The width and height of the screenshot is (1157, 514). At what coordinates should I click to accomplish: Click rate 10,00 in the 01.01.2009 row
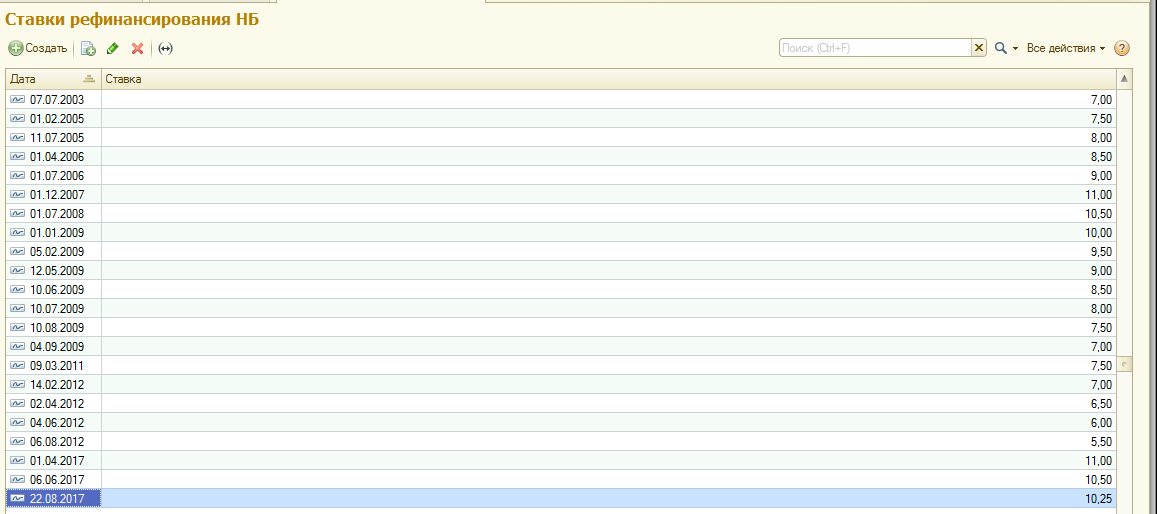tap(1099, 232)
